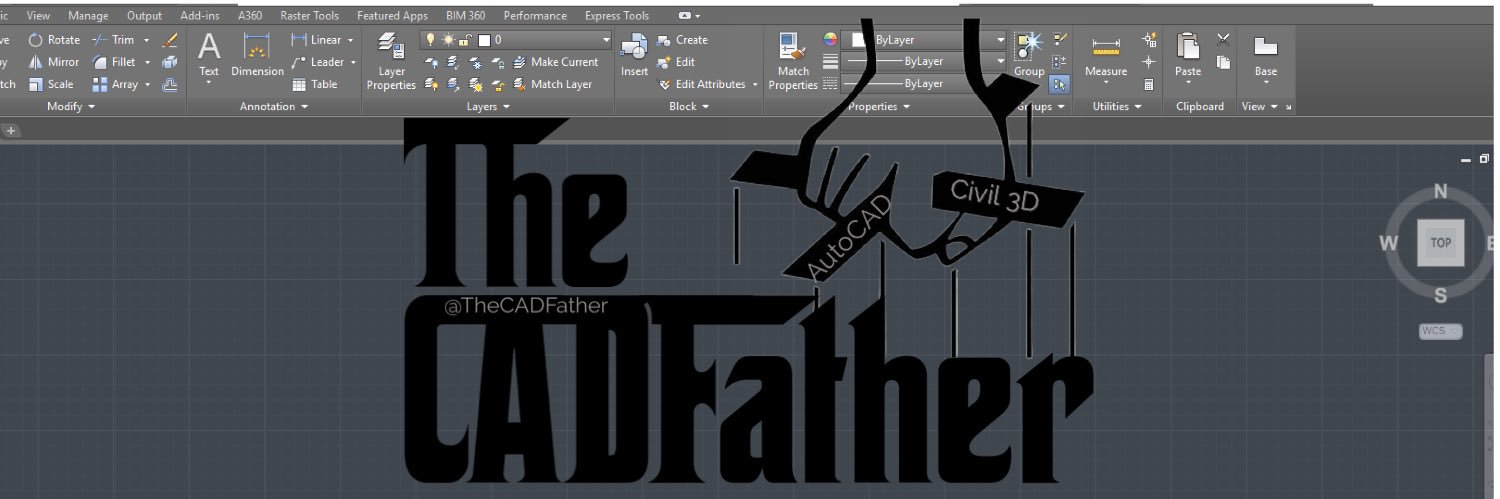The width and height of the screenshot is (1500, 499).
Task: Toggle layer 0 freeze sun icon
Action: 448,40
